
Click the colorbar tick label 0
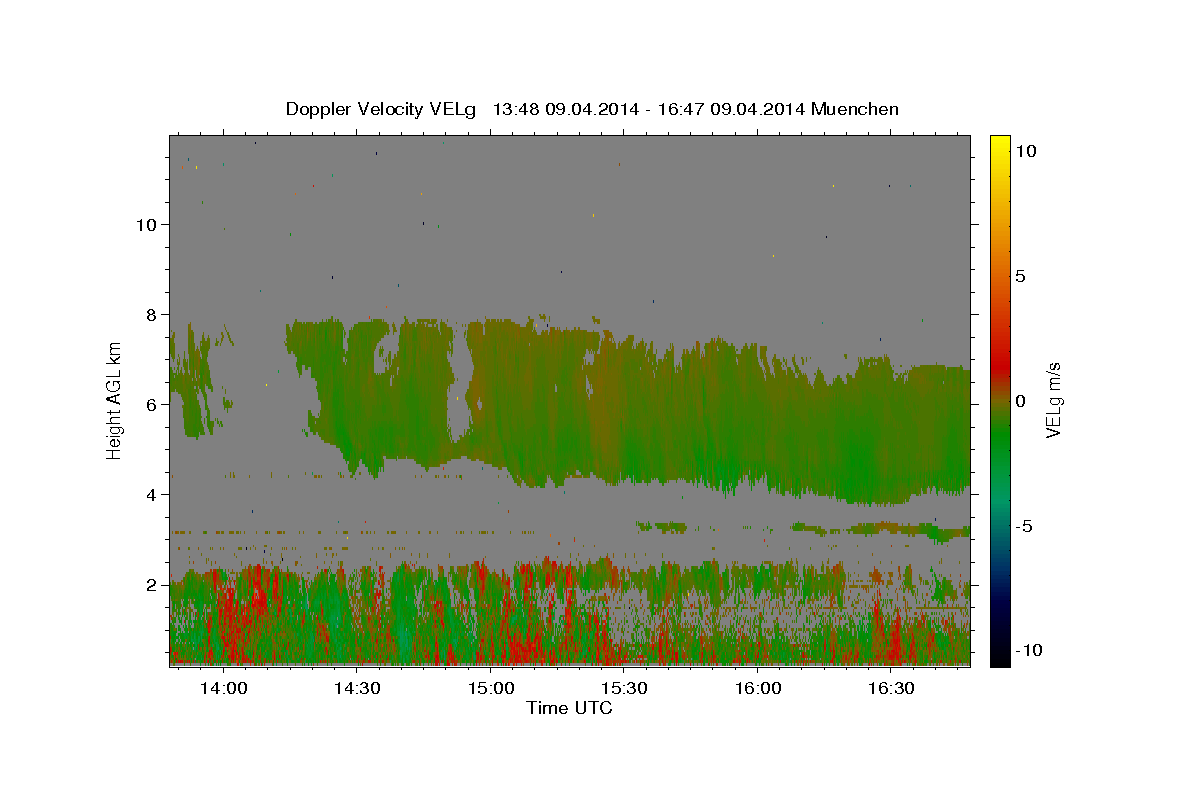coord(1020,401)
